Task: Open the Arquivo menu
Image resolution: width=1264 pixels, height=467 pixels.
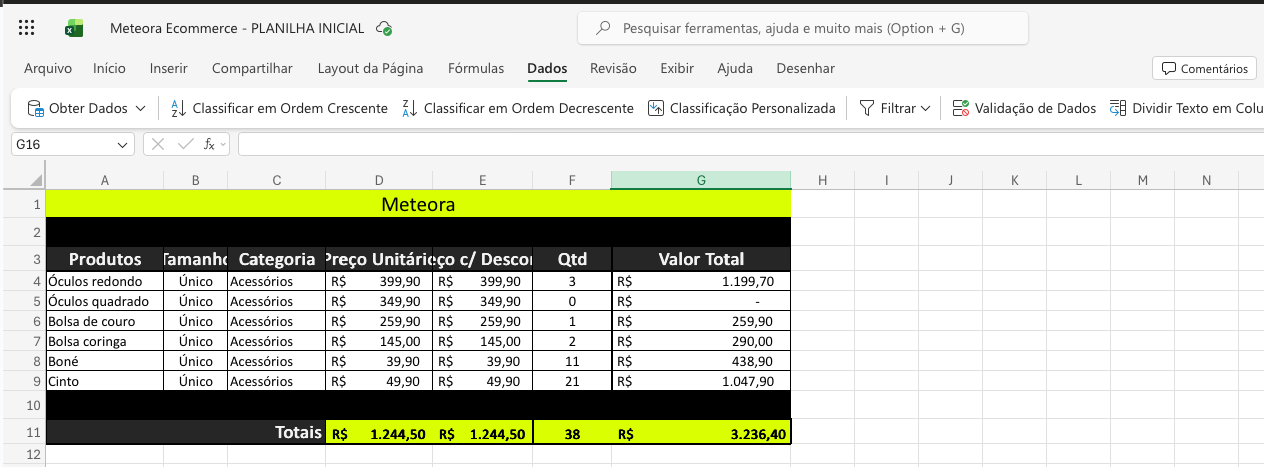Action: point(48,68)
